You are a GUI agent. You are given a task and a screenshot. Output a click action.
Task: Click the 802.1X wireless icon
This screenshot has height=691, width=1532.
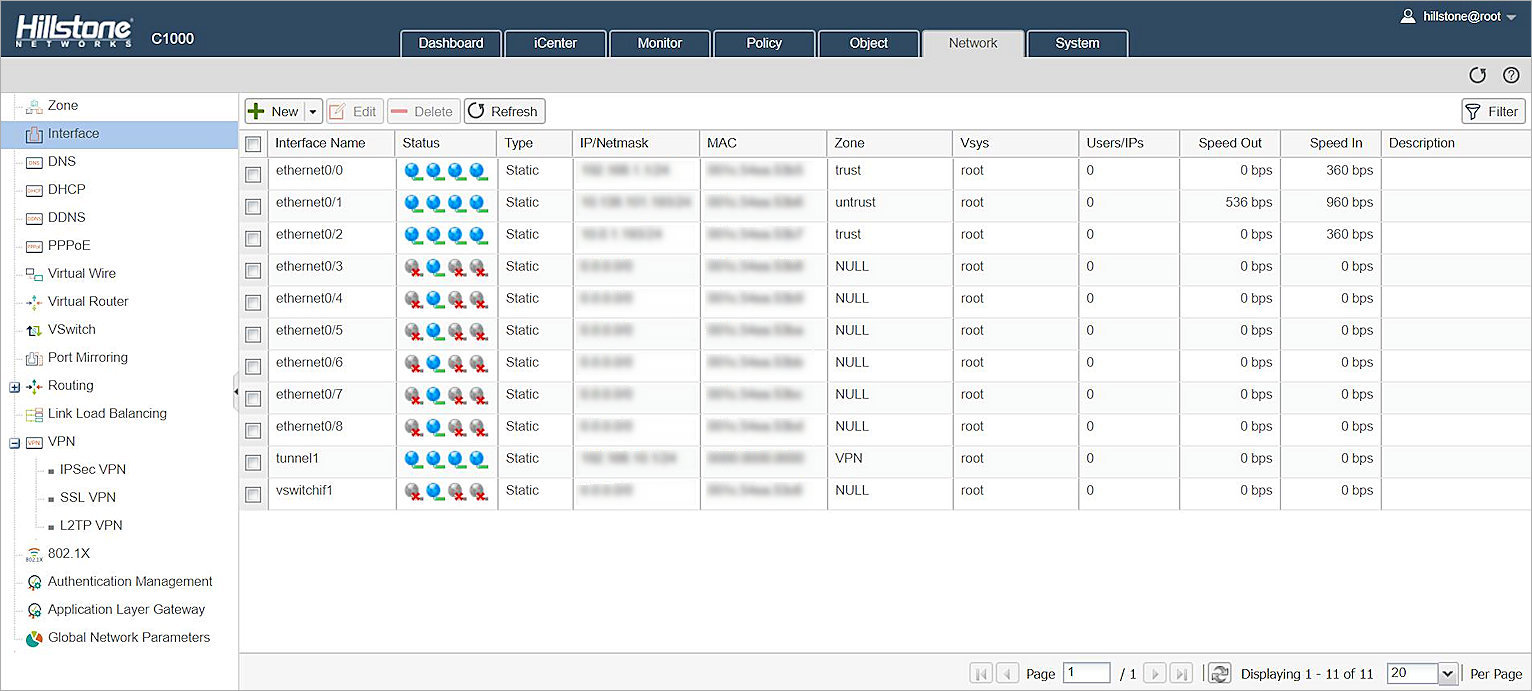(34, 554)
